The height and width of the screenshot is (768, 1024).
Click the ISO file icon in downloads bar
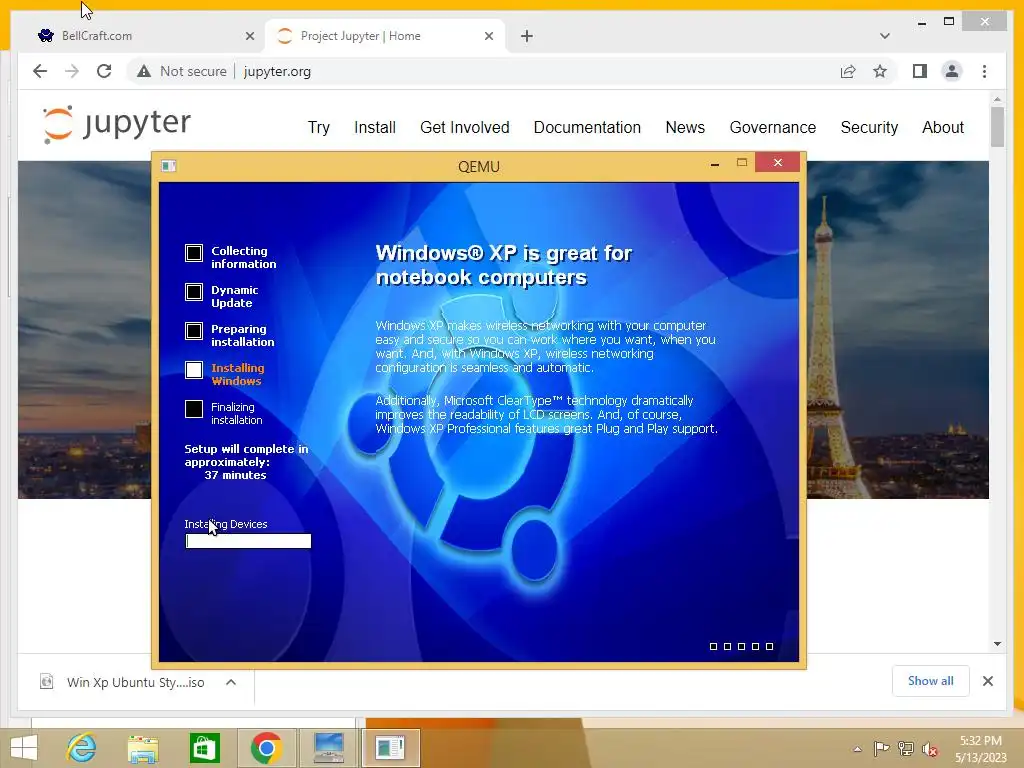(x=46, y=682)
